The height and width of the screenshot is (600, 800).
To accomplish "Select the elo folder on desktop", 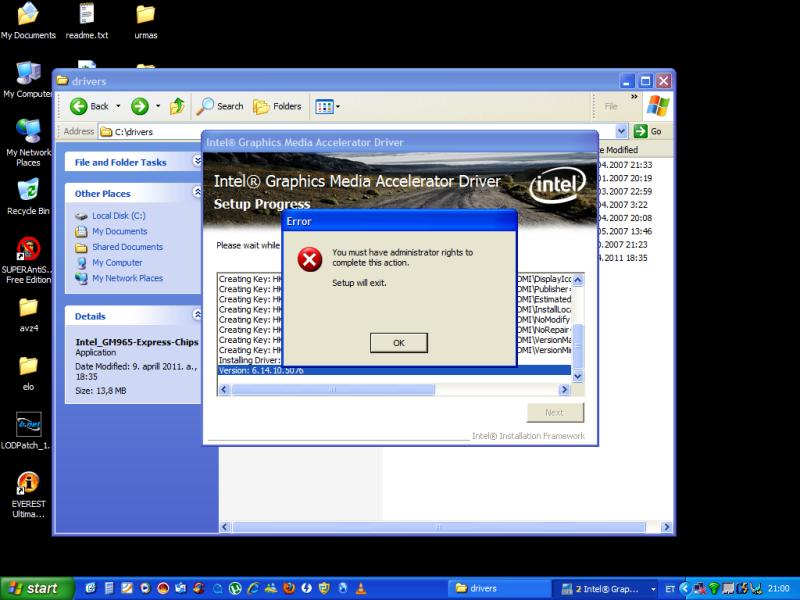I will point(28,373).
